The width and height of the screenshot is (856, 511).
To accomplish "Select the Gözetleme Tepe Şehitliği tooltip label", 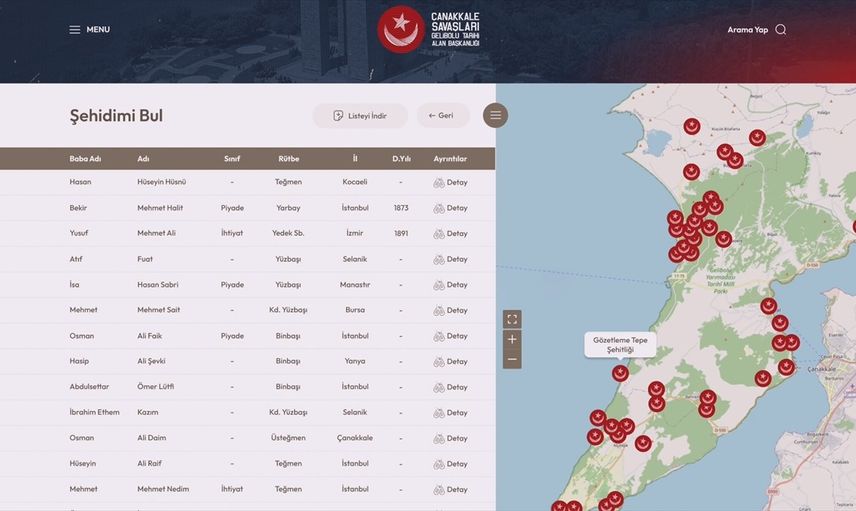I will click(620, 345).
